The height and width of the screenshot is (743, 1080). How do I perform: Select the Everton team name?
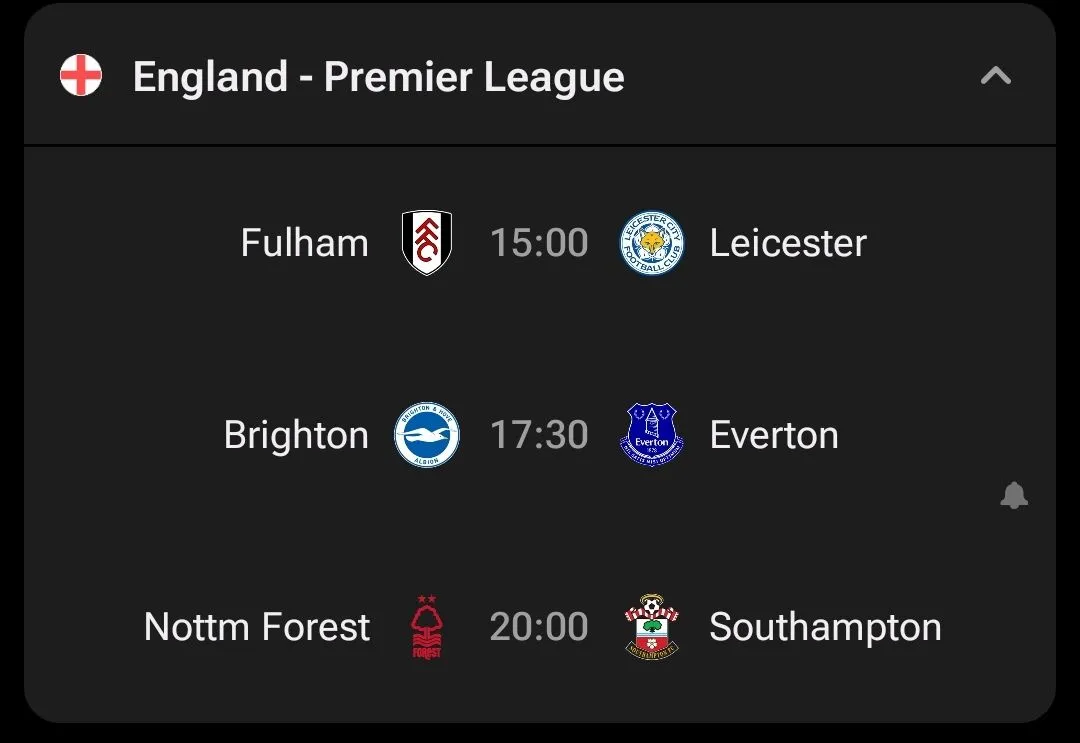click(774, 435)
